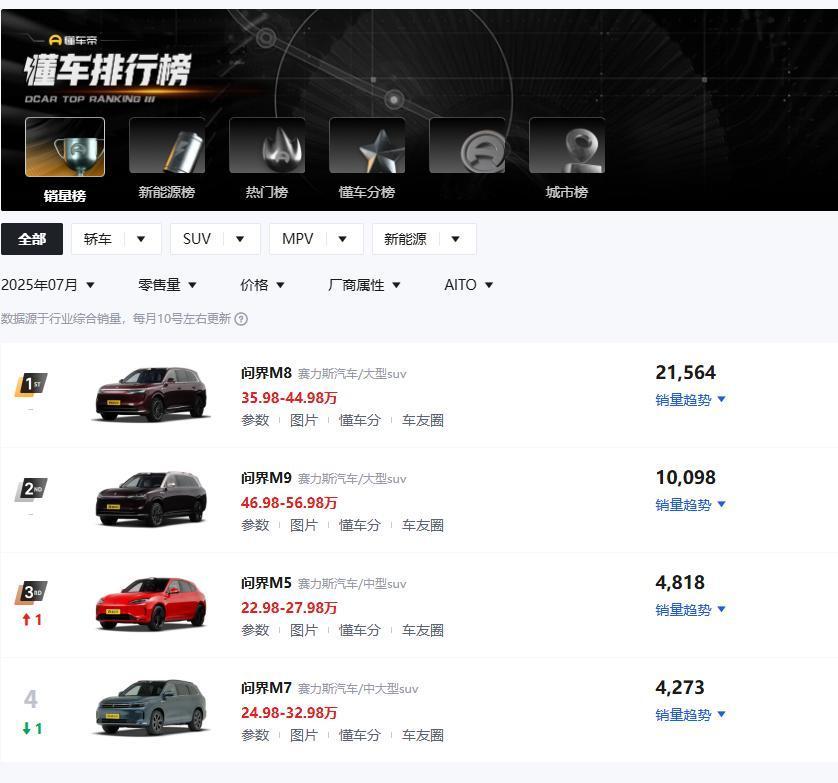Click the 10,098 sales figure
The image size is (838, 783).
click(x=685, y=477)
